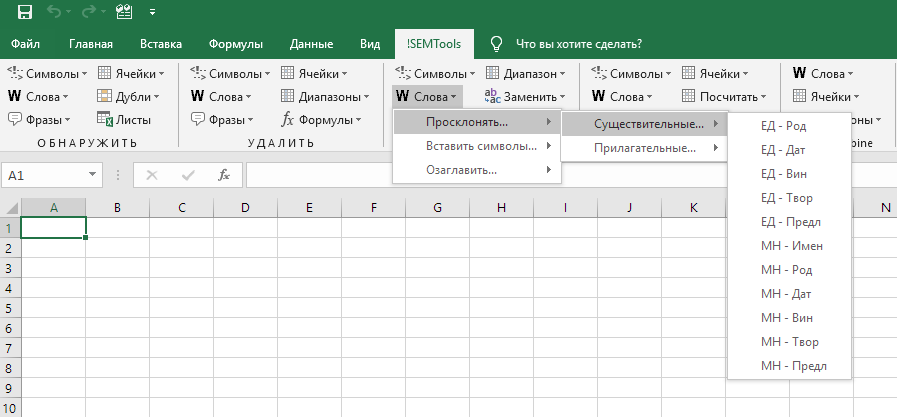Open the Диапазоны dropdown
The image size is (897, 417).
pos(326,97)
